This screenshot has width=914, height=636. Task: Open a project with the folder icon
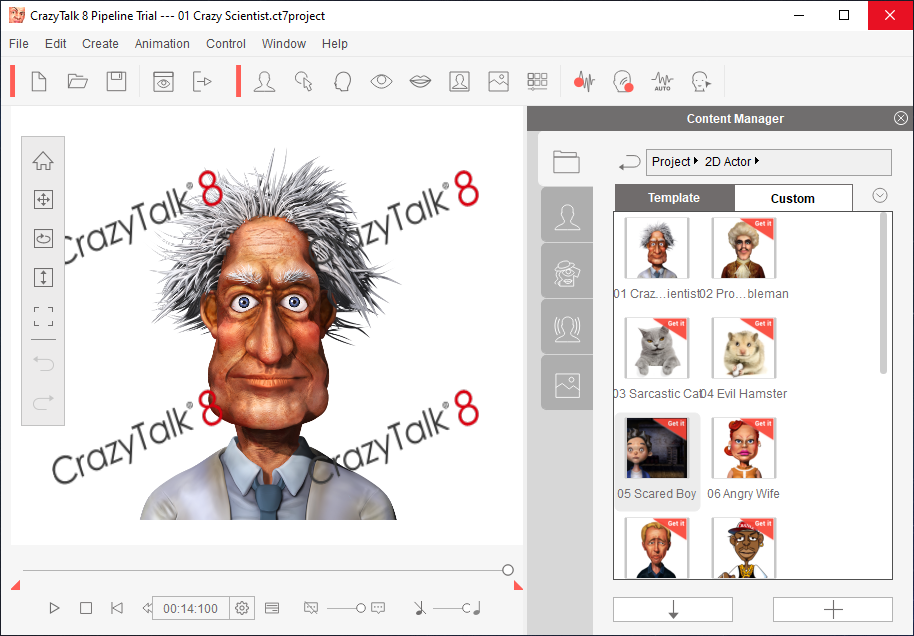(78, 81)
